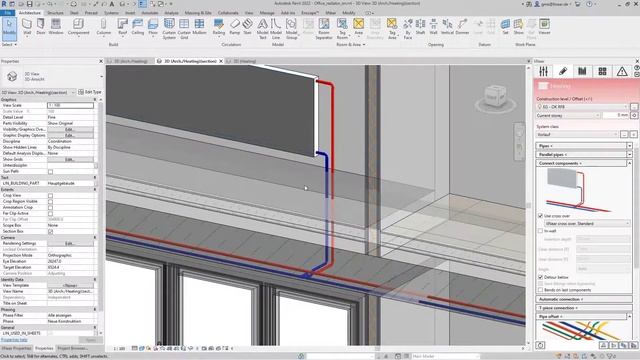Select the Tag Room tool

[x=342, y=29]
